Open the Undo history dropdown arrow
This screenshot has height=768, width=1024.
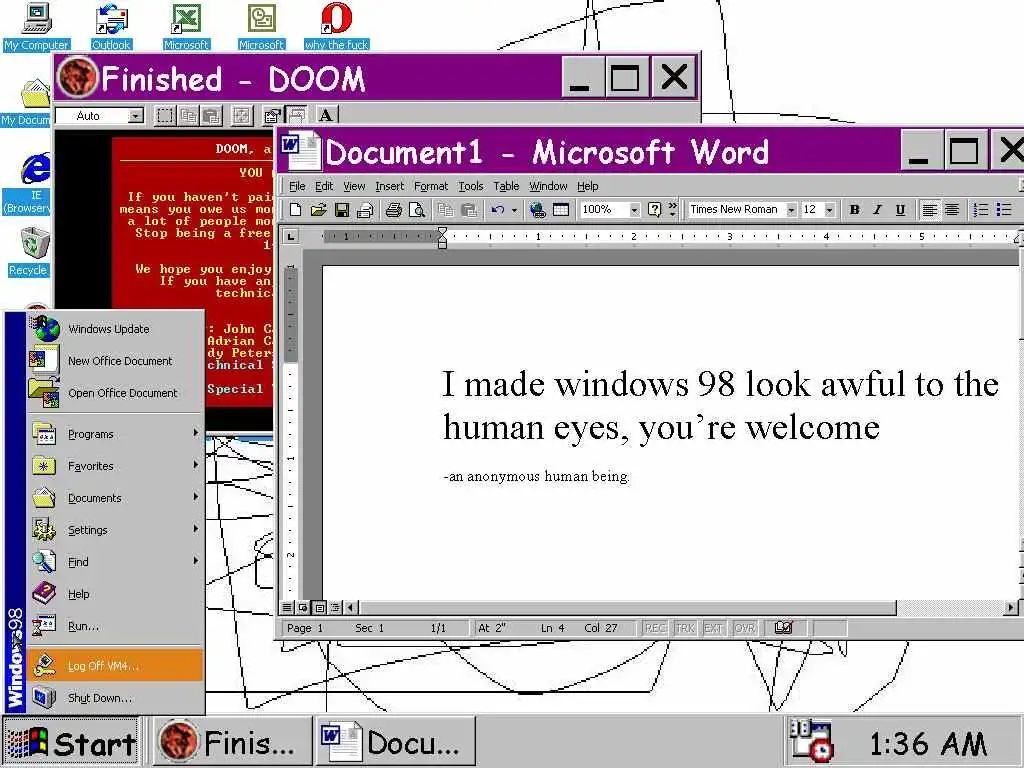[x=515, y=210]
